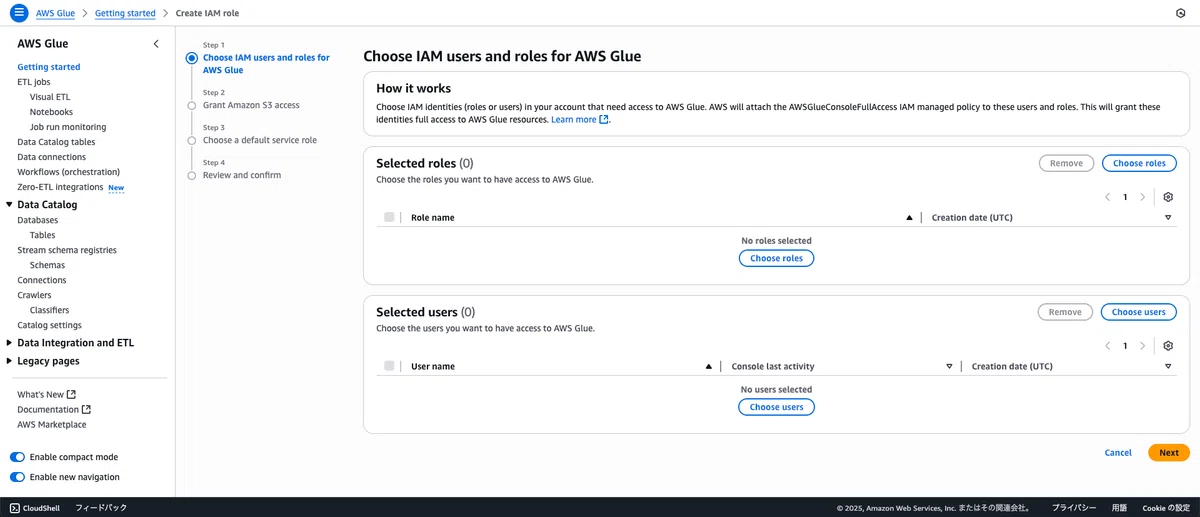
Task: Sort users by User name arrow
Action: point(709,366)
